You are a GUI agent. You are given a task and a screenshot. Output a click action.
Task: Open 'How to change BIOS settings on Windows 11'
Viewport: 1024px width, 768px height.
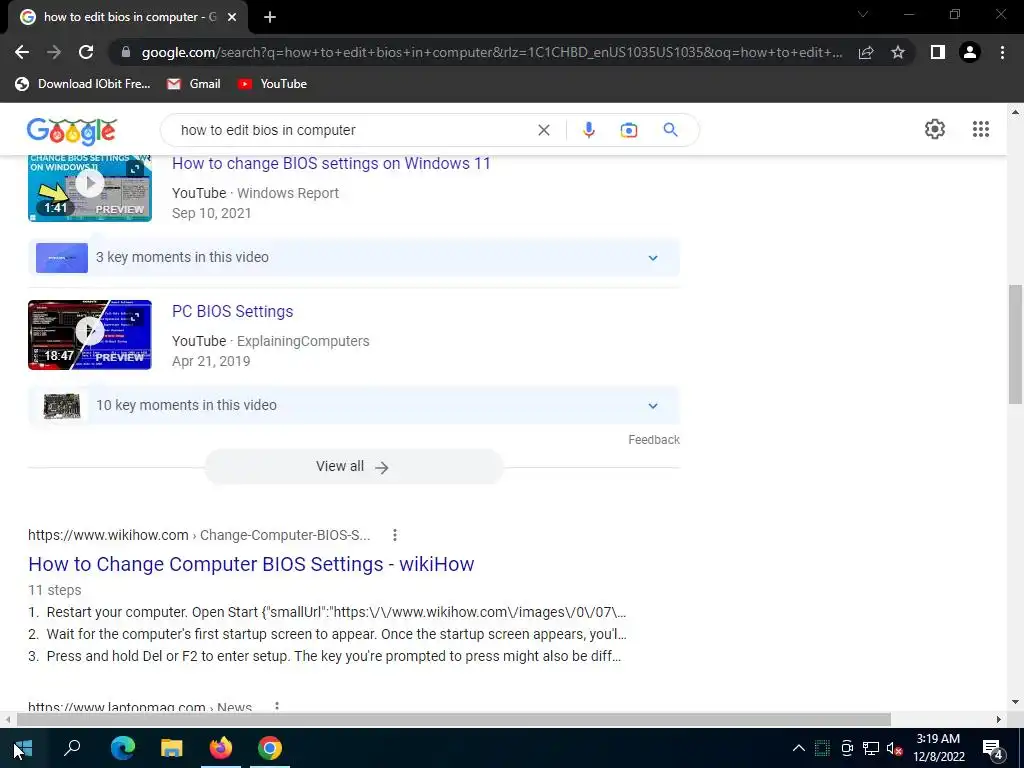click(331, 163)
